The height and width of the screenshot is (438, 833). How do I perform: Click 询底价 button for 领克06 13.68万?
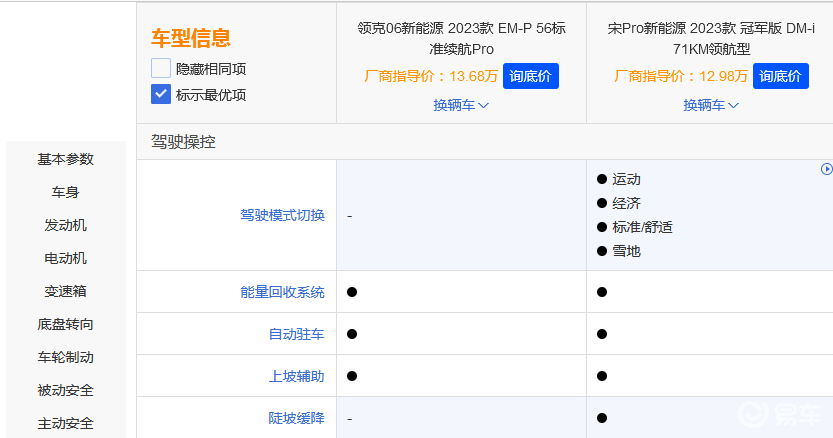[531, 76]
